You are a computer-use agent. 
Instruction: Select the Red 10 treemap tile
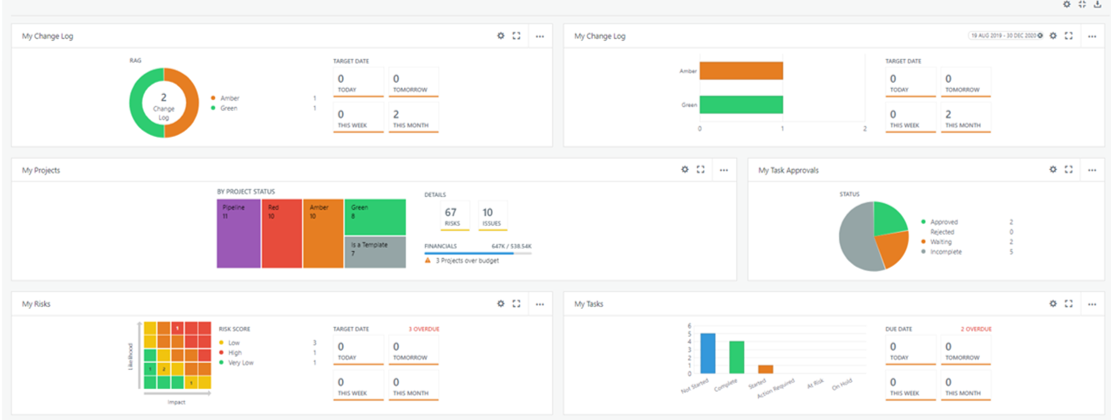282,234
